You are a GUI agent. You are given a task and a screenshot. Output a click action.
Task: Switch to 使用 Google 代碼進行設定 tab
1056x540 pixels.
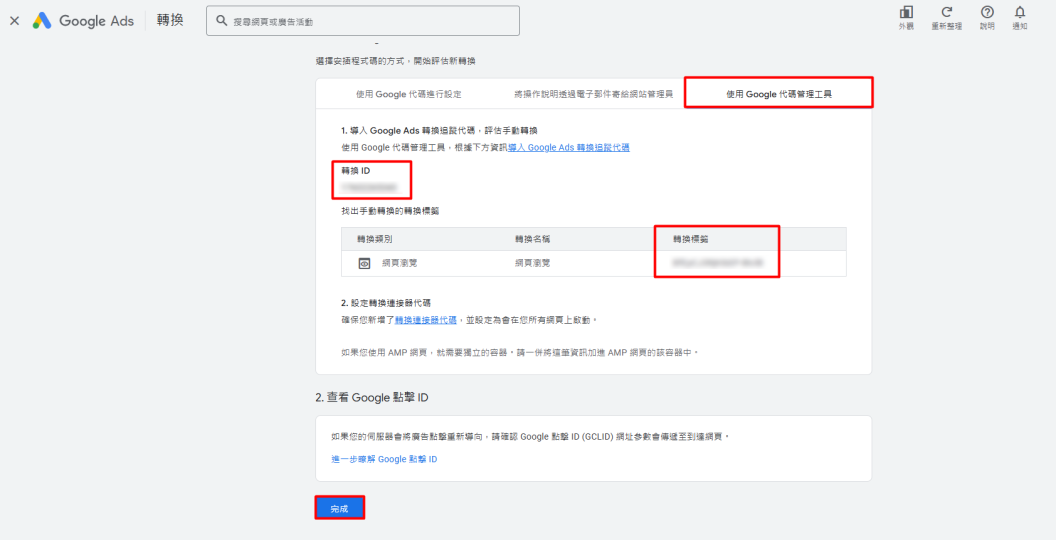pyautogui.click(x=408, y=94)
